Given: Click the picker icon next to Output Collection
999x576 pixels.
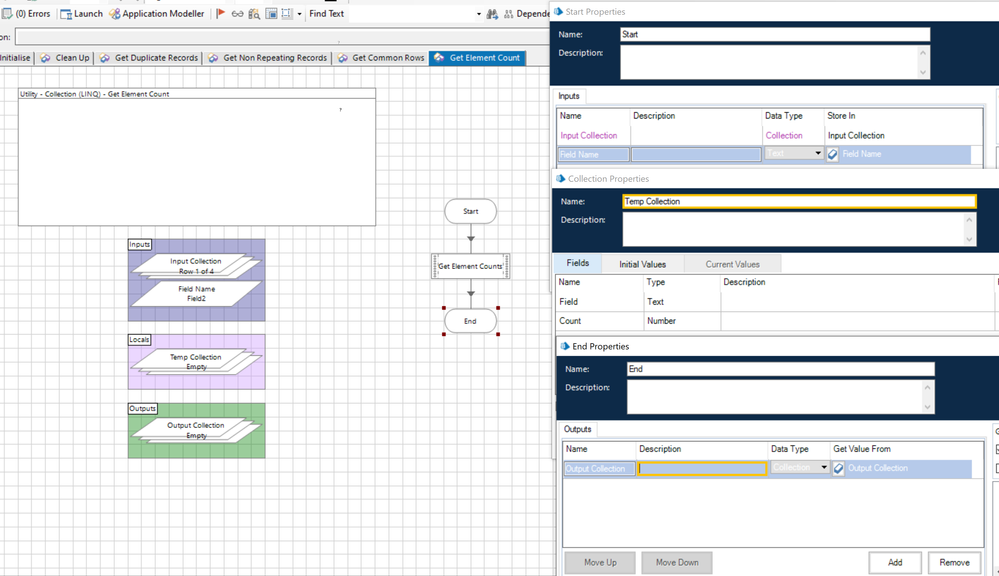Looking at the screenshot, I should pos(839,468).
